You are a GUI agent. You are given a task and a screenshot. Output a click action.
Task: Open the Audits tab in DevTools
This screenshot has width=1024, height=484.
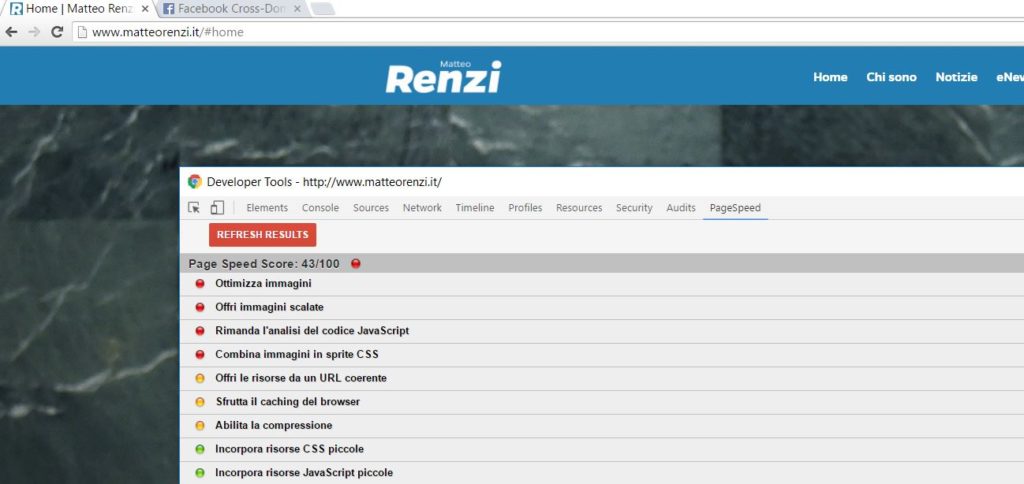pyautogui.click(x=680, y=208)
